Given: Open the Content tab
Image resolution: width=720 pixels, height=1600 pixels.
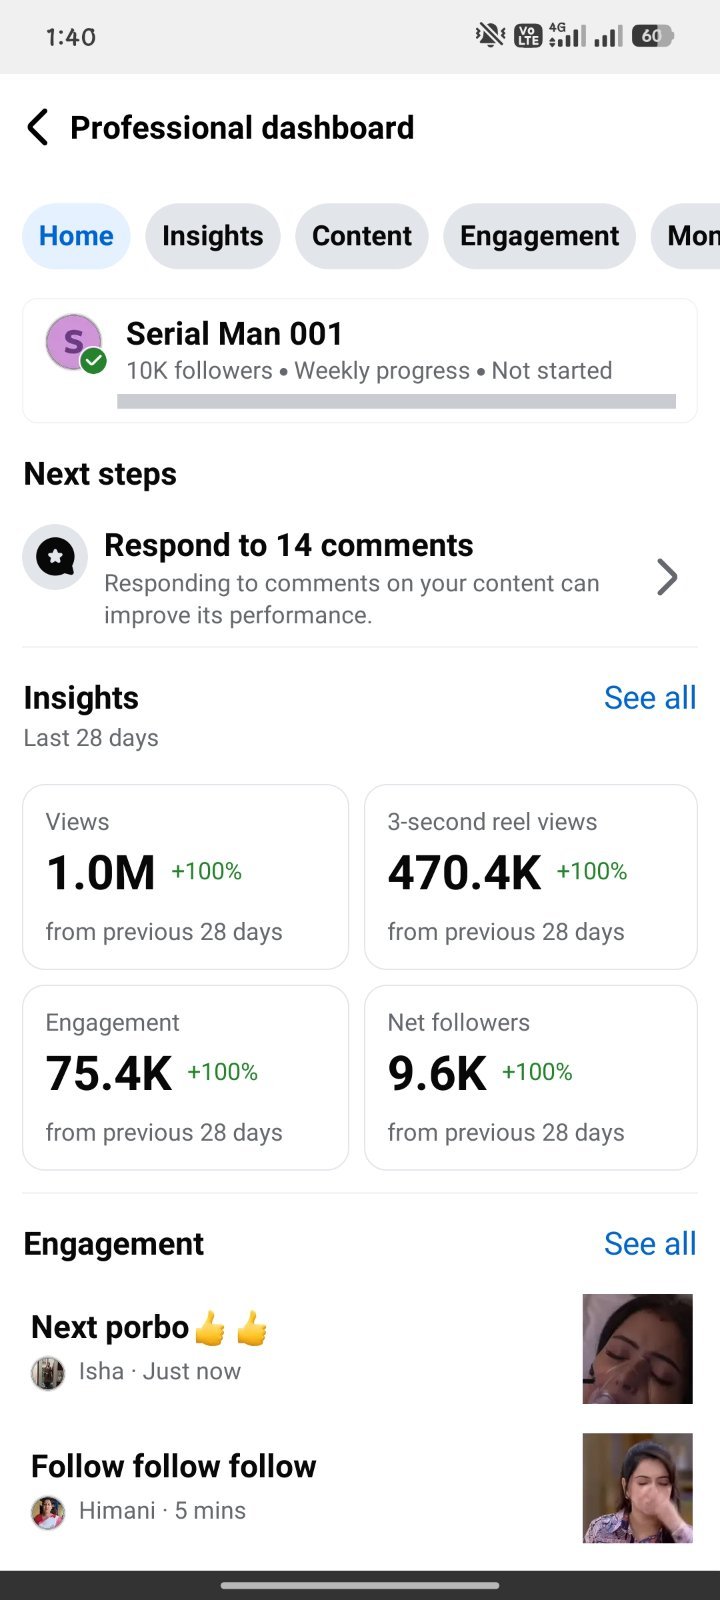Looking at the screenshot, I should (x=362, y=236).
